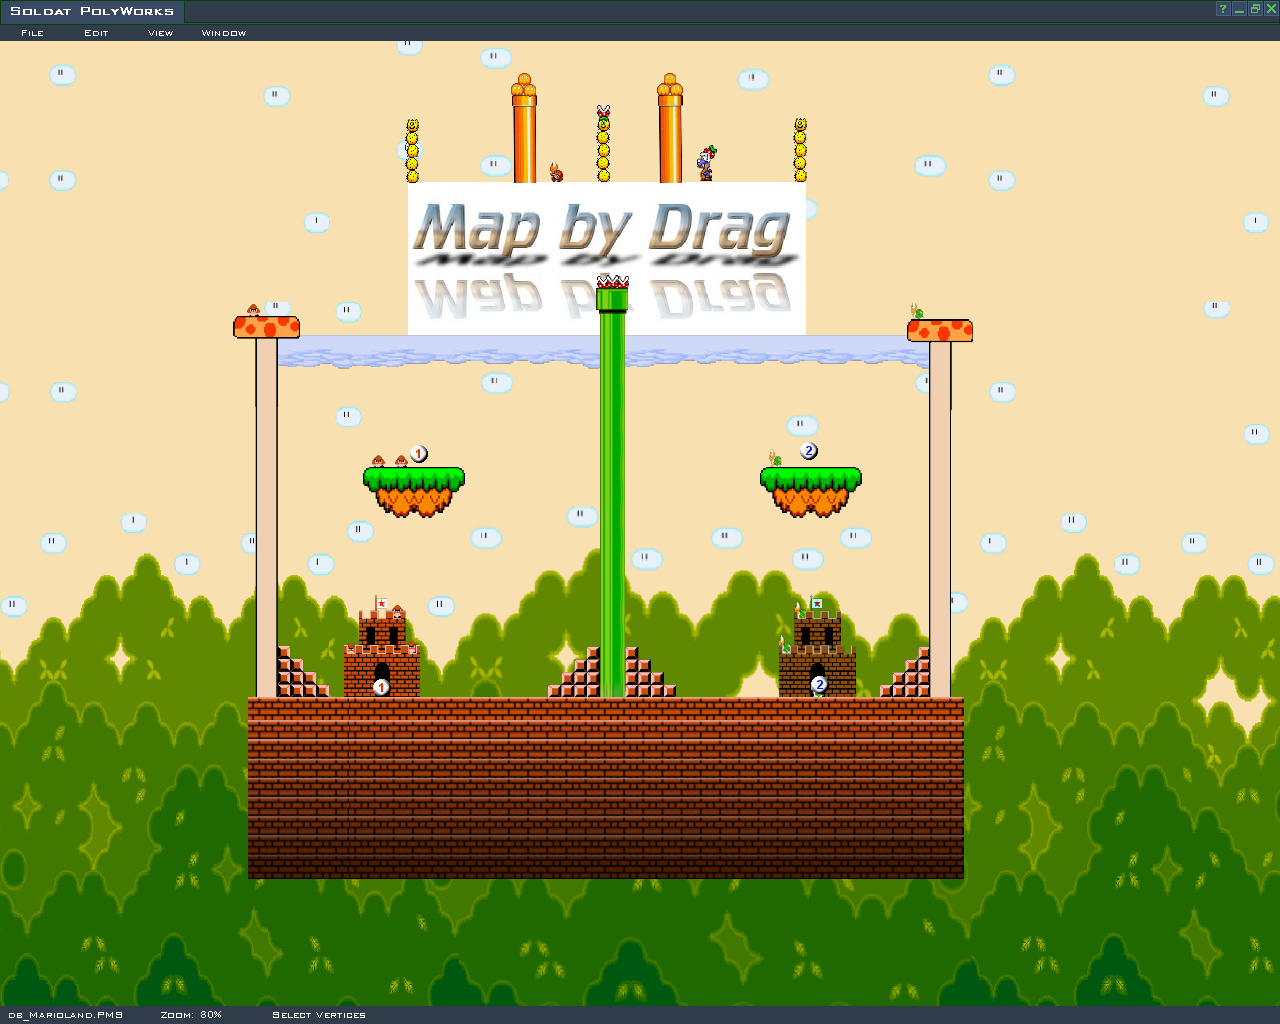The width and height of the screenshot is (1280, 1024).
Task: Select the red star flag on left castle
Action: (381, 603)
